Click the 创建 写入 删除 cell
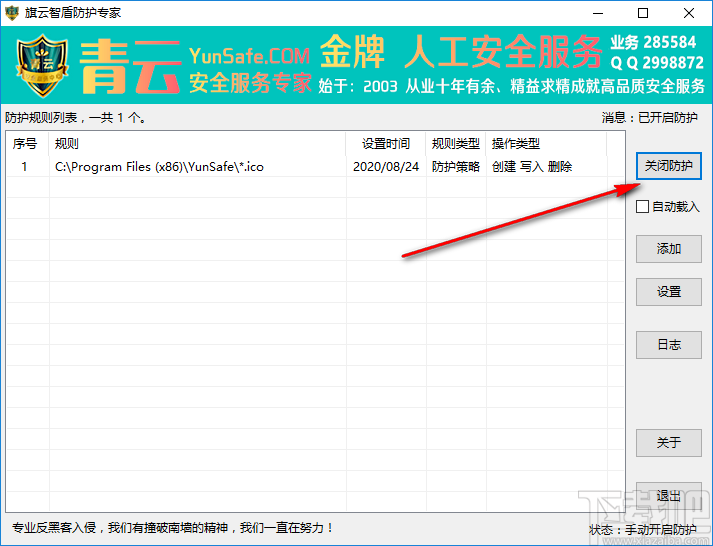Image resolution: width=713 pixels, height=546 pixels. [x=532, y=167]
